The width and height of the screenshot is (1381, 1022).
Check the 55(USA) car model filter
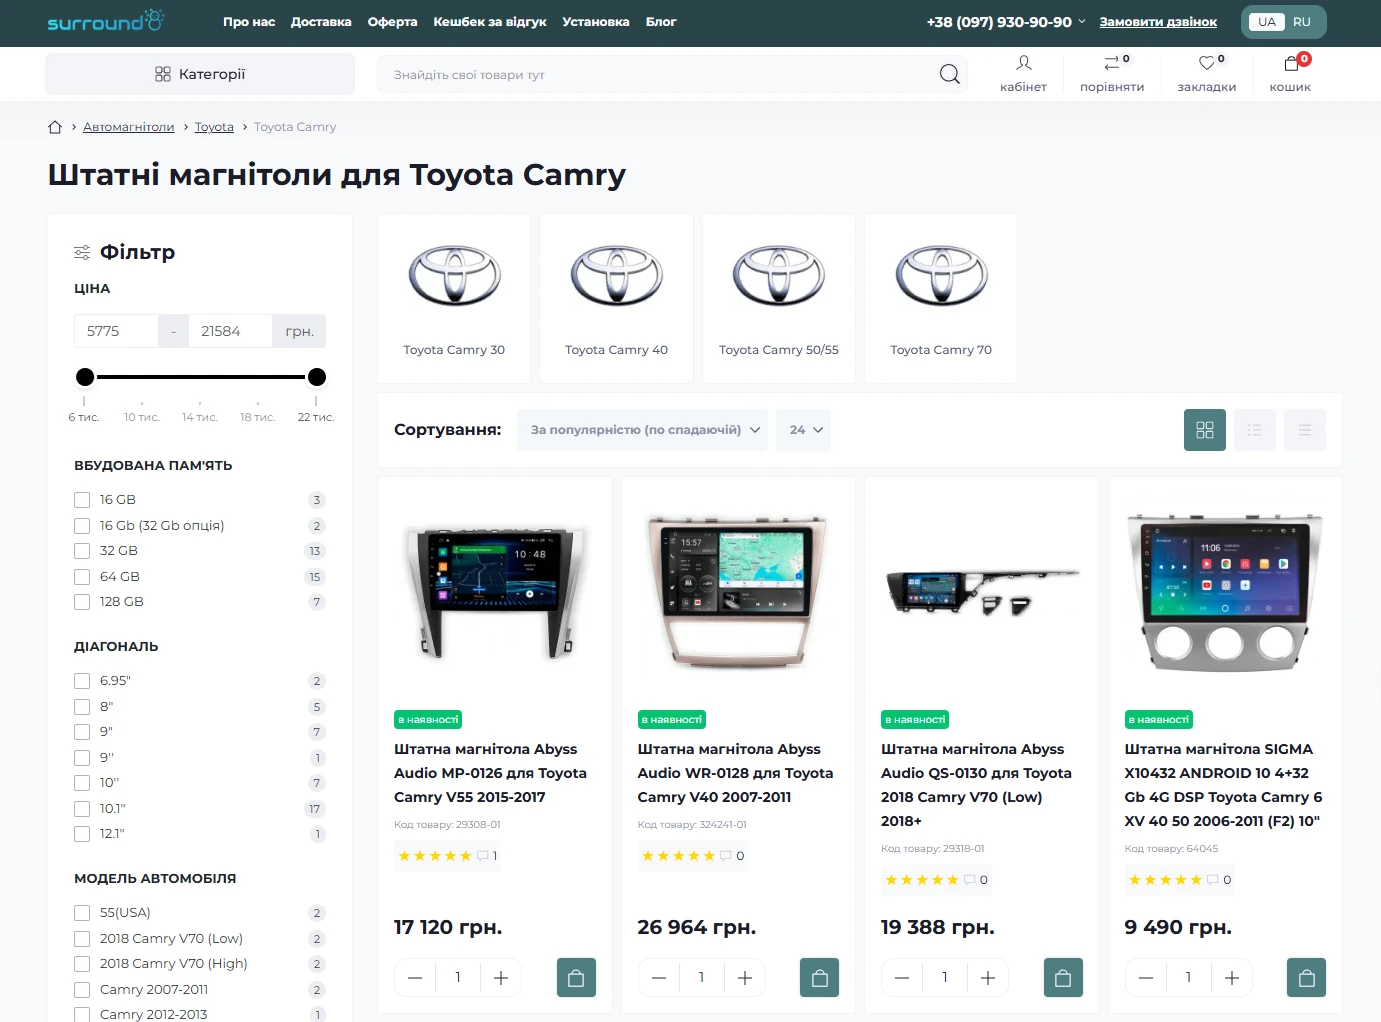[82, 913]
